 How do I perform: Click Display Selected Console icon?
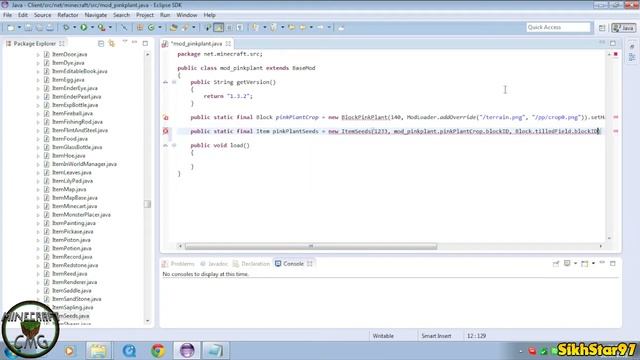pyautogui.click(x=567, y=264)
